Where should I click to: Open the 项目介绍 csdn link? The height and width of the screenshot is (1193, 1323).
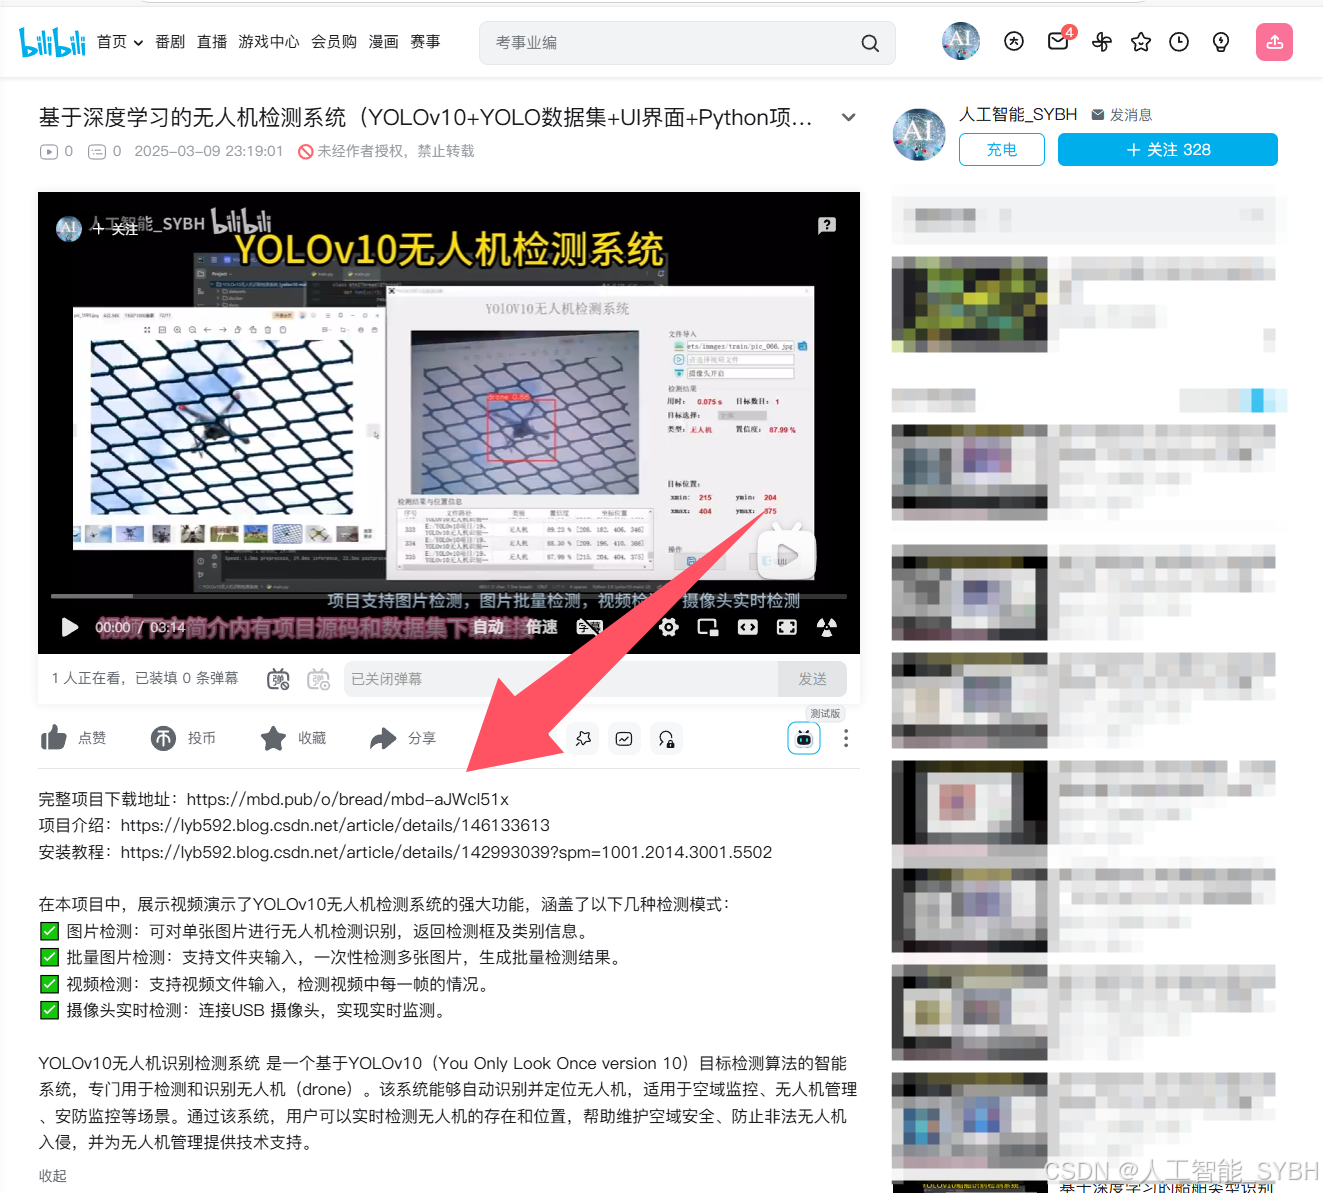[335, 825]
